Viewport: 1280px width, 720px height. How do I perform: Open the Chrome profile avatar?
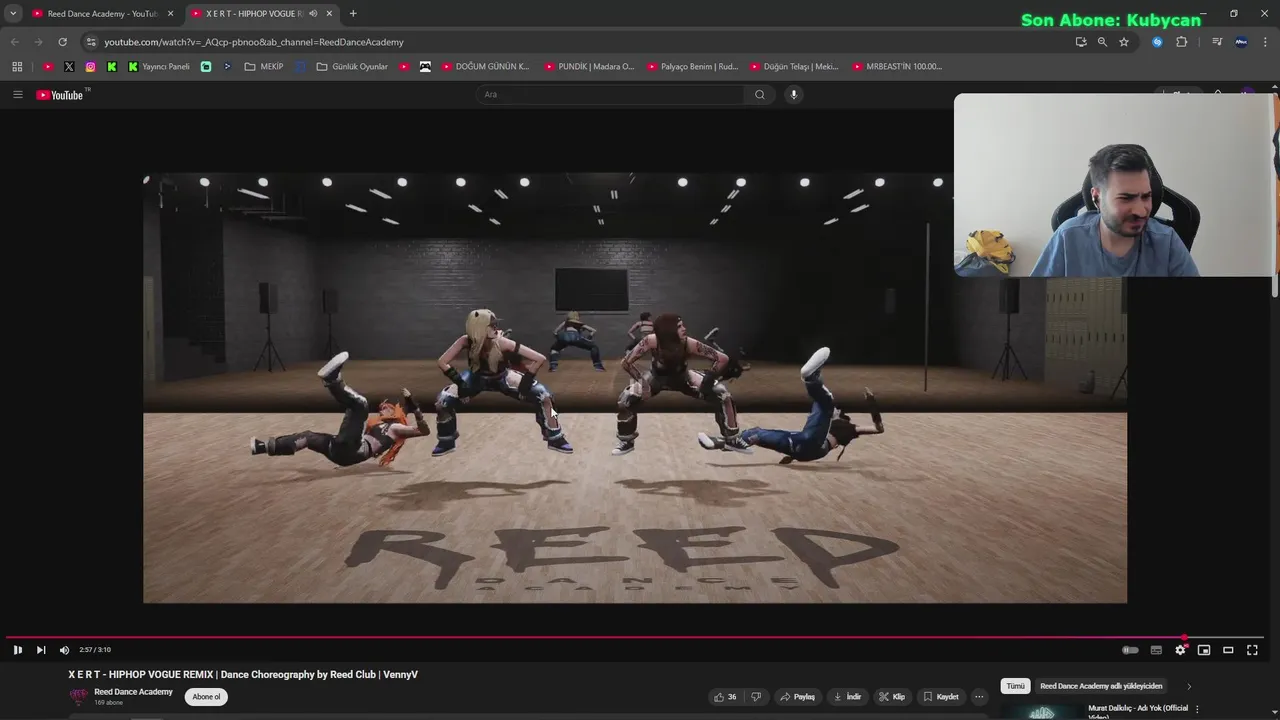1241,42
